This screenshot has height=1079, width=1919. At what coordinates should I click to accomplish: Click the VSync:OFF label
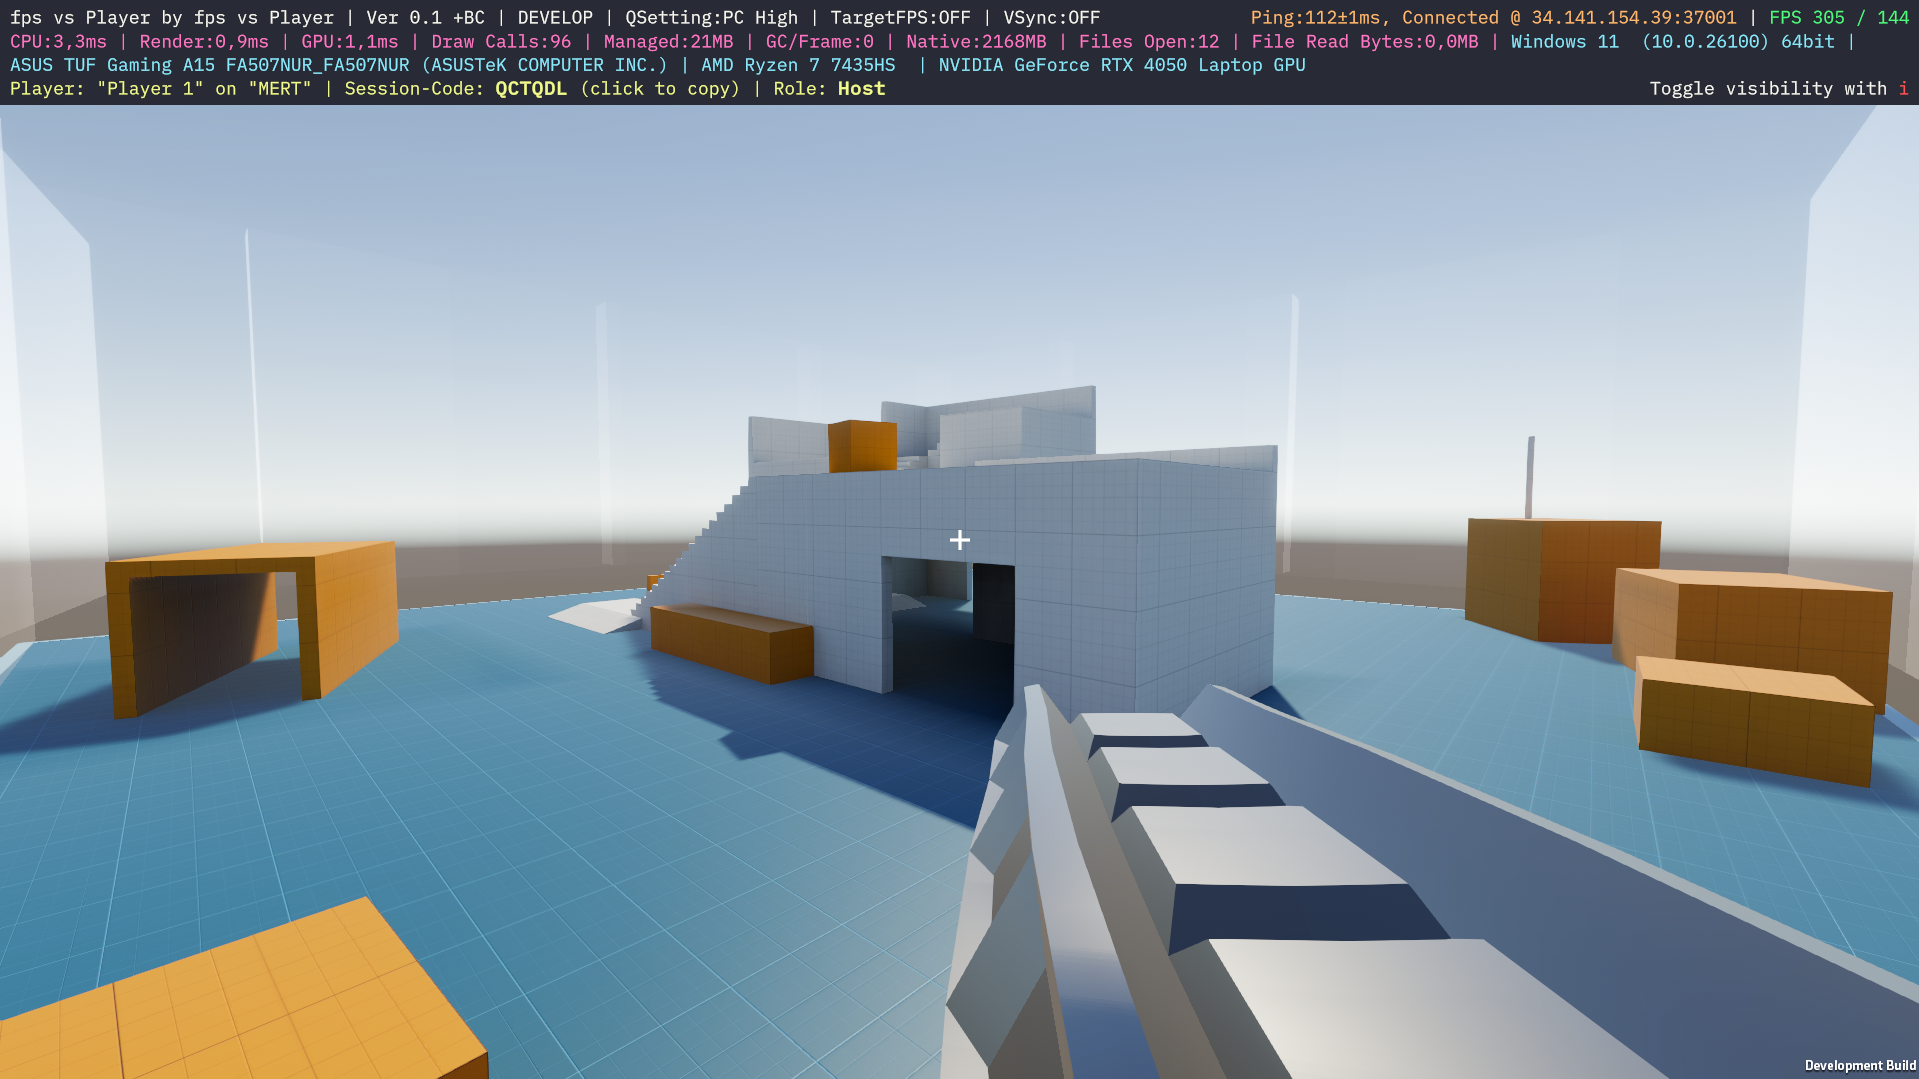point(1052,18)
